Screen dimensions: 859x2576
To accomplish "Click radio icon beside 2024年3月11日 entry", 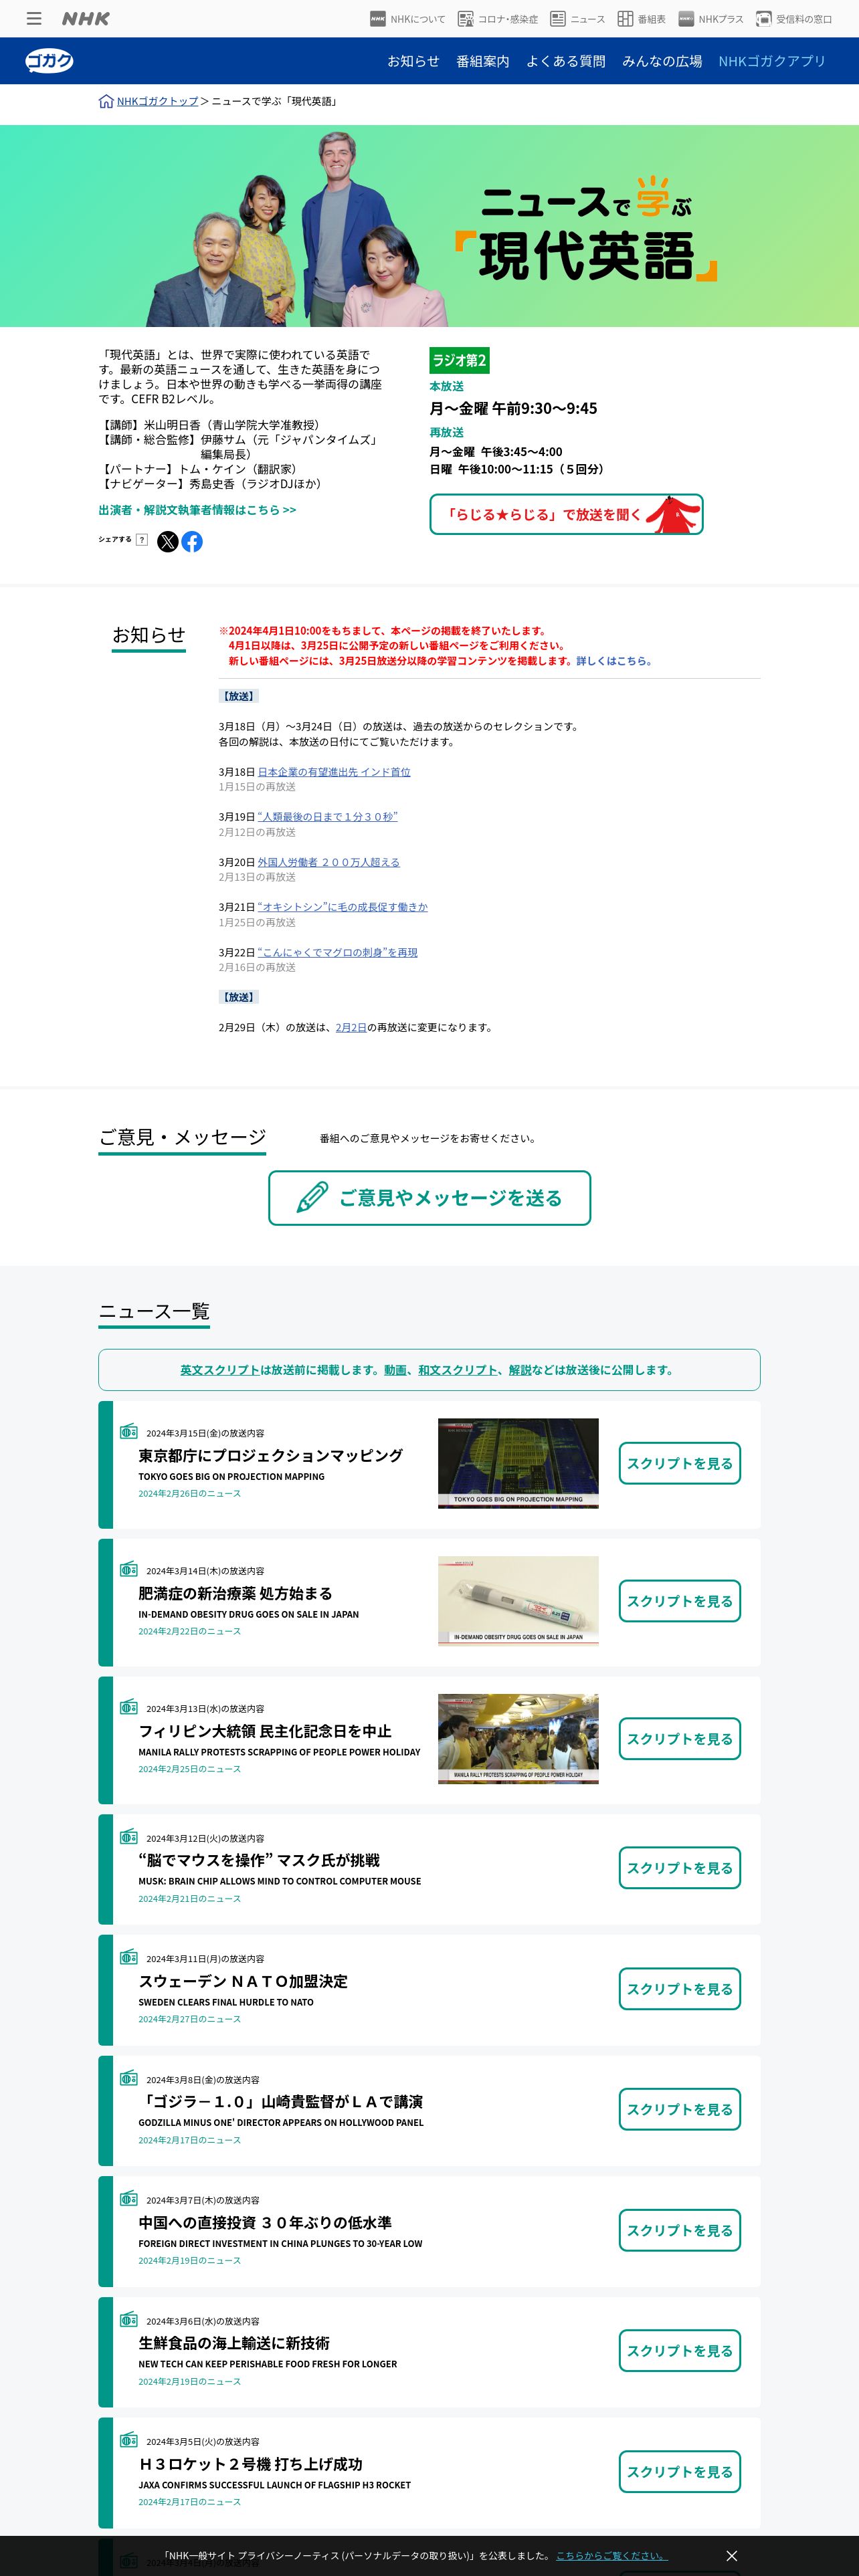I will pyautogui.click(x=128, y=1957).
